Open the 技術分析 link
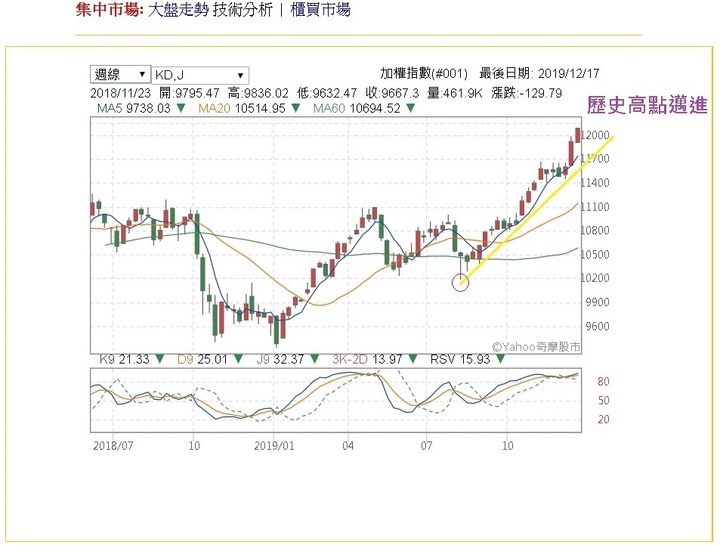This screenshot has height=545, width=720. click(x=242, y=9)
